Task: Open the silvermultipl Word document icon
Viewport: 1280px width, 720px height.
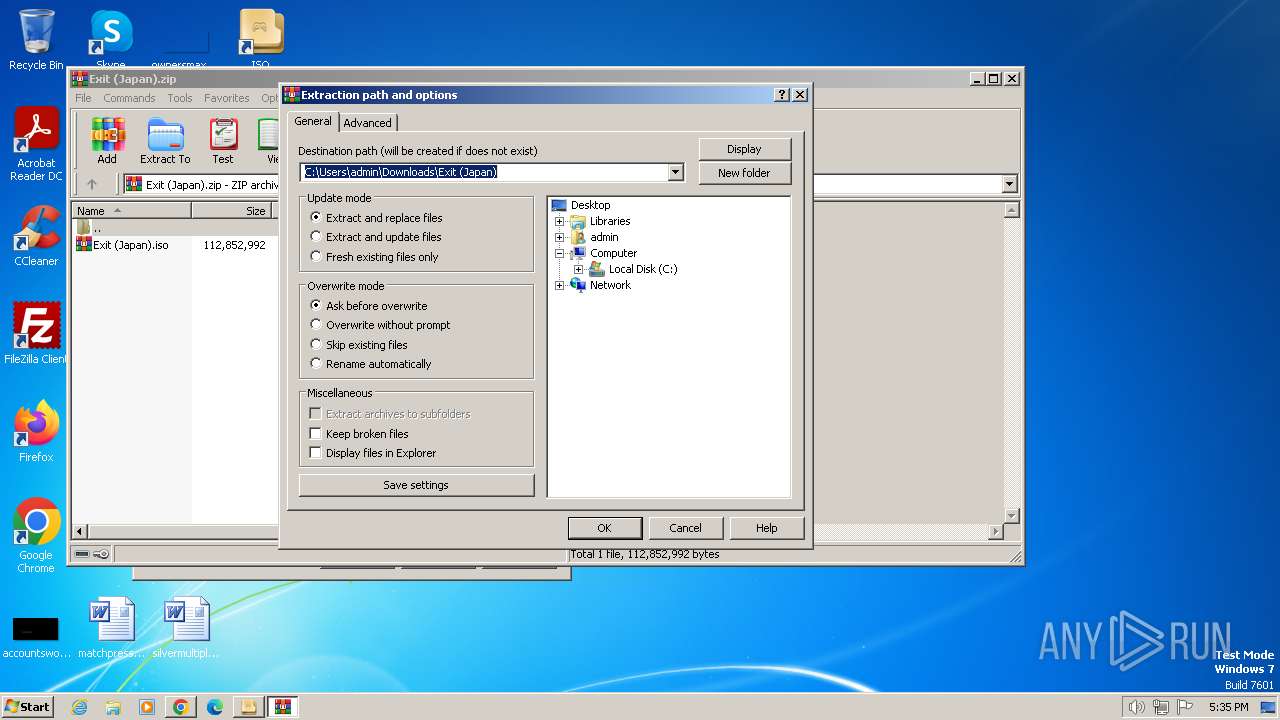Action: tap(186, 627)
